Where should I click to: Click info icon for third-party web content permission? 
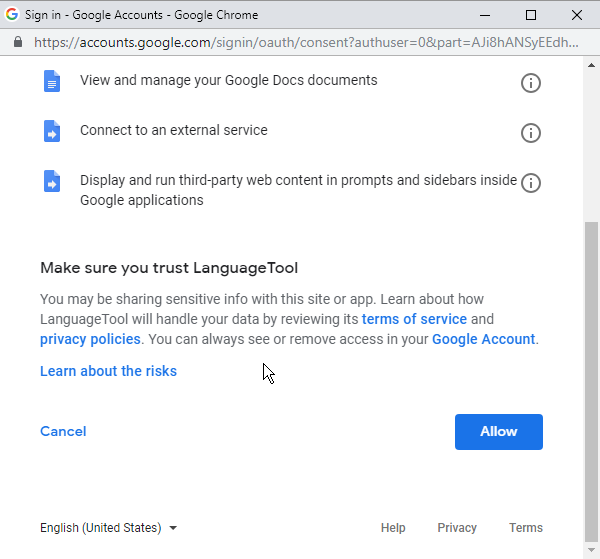(531, 183)
